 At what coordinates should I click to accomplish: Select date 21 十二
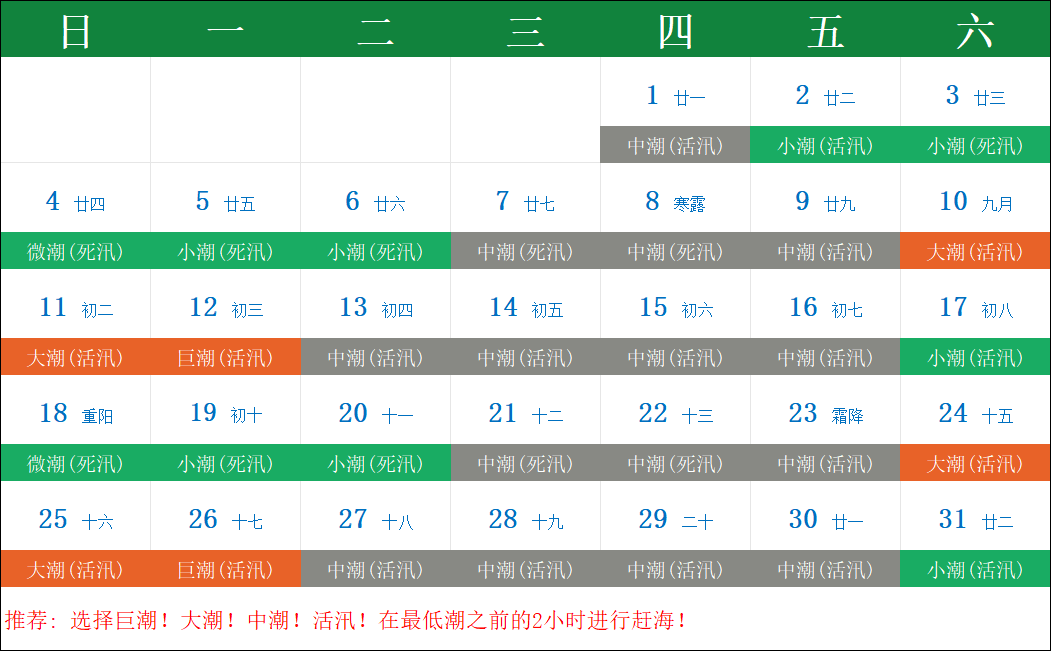pyautogui.click(x=525, y=414)
